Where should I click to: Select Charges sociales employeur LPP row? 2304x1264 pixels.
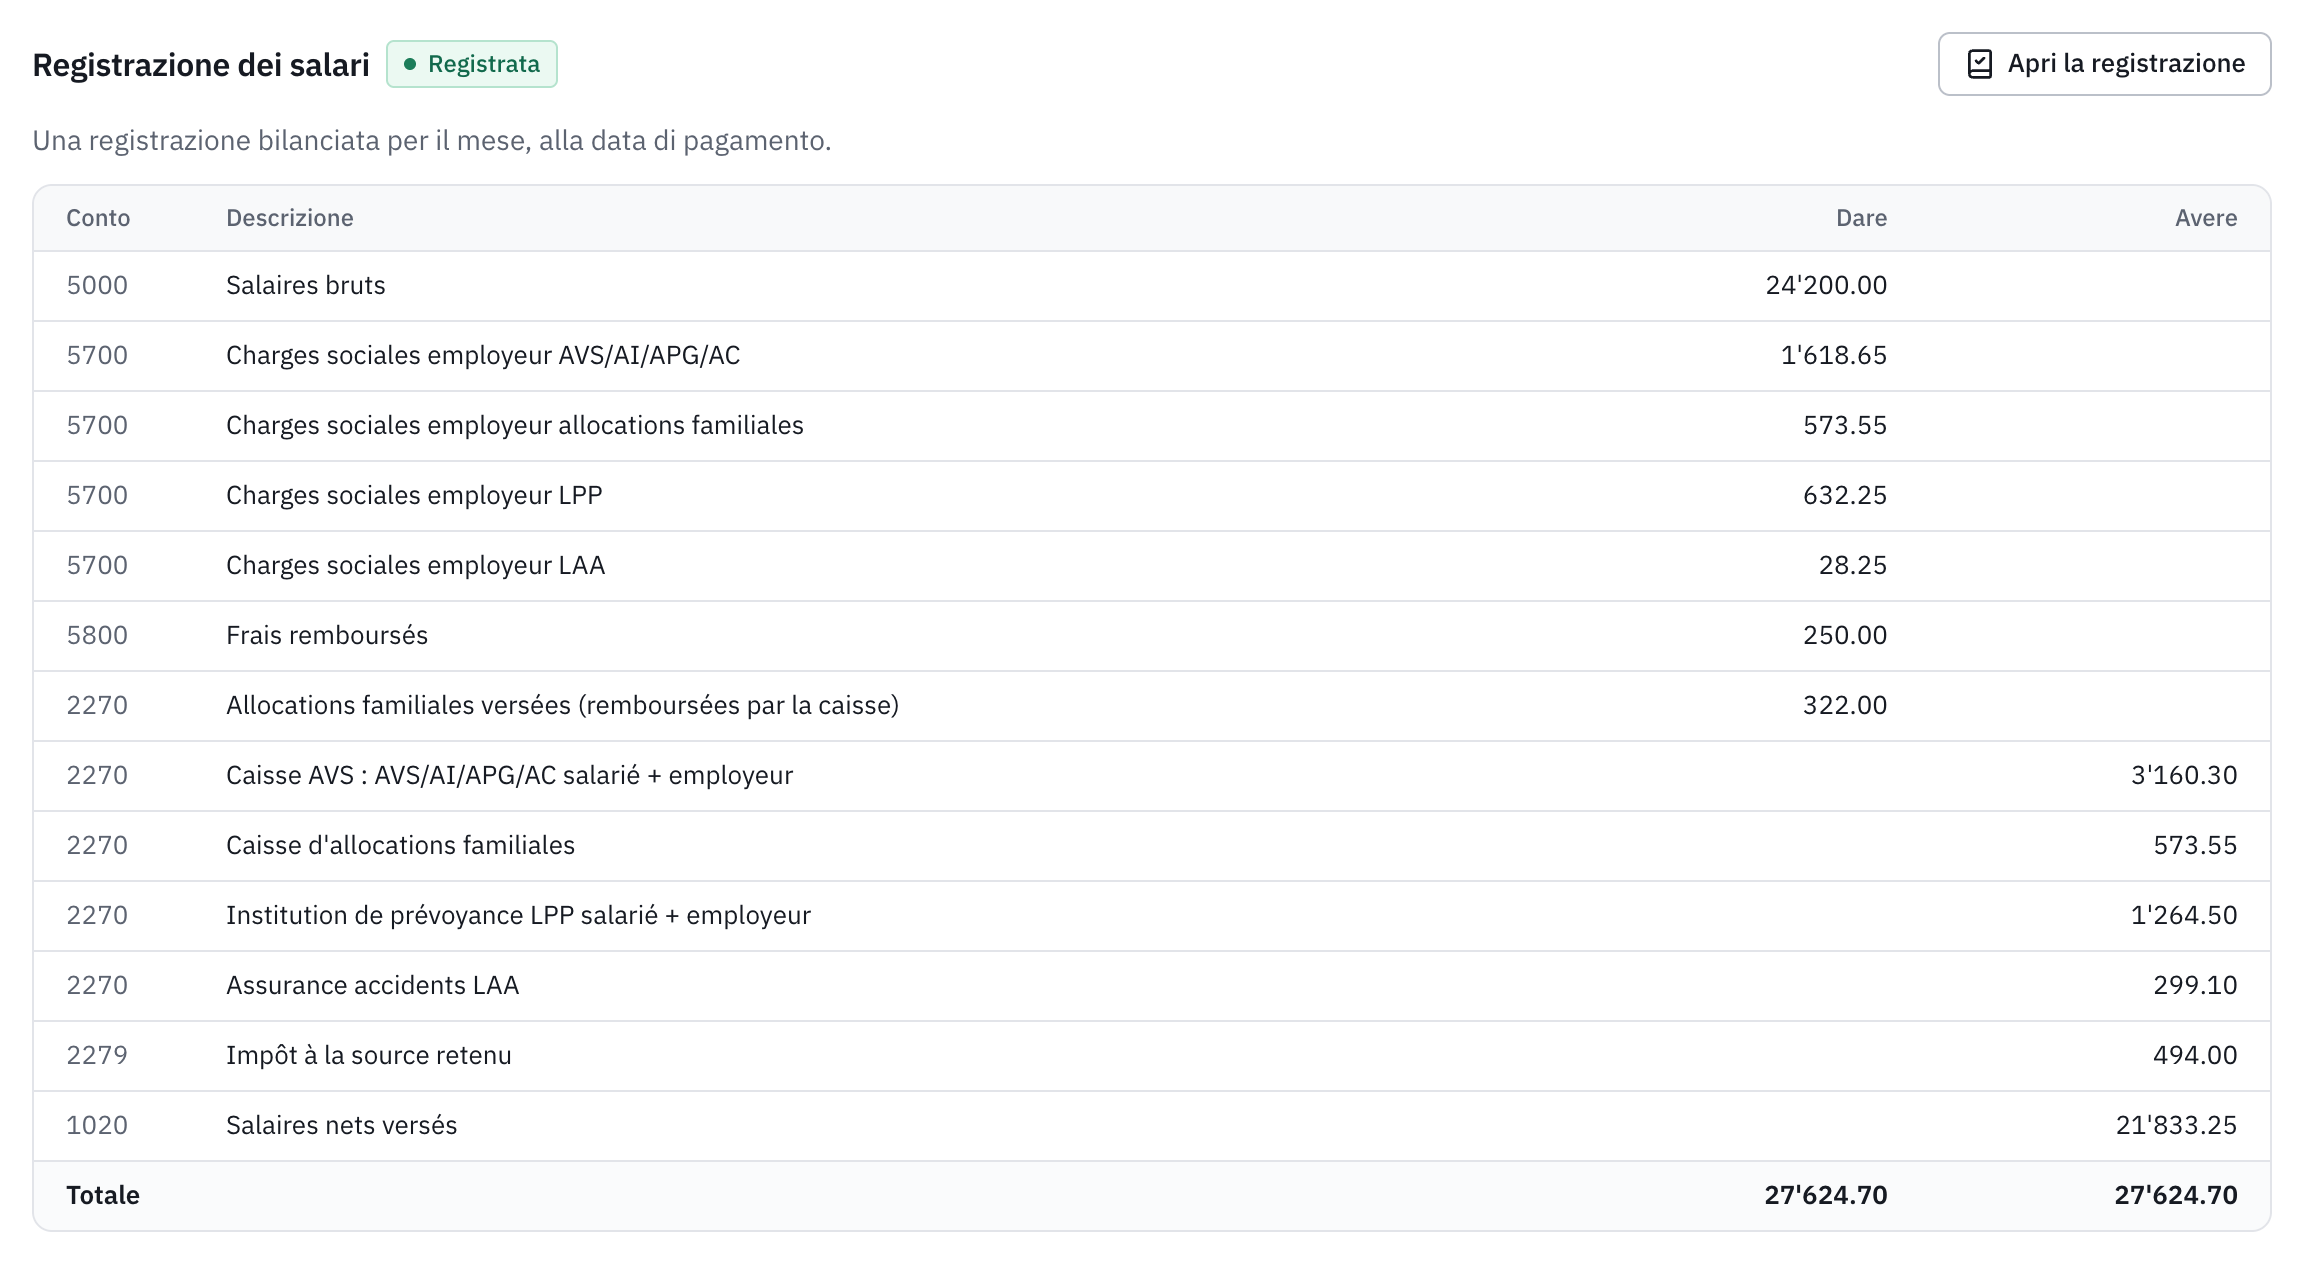(1152, 495)
